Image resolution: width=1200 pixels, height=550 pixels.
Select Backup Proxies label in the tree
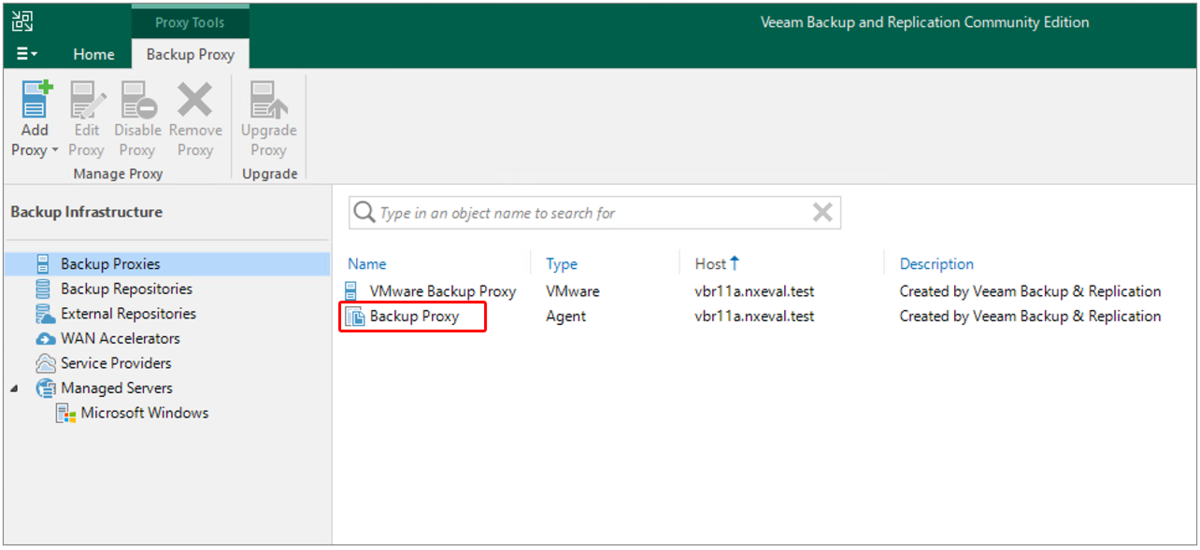(110, 264)
